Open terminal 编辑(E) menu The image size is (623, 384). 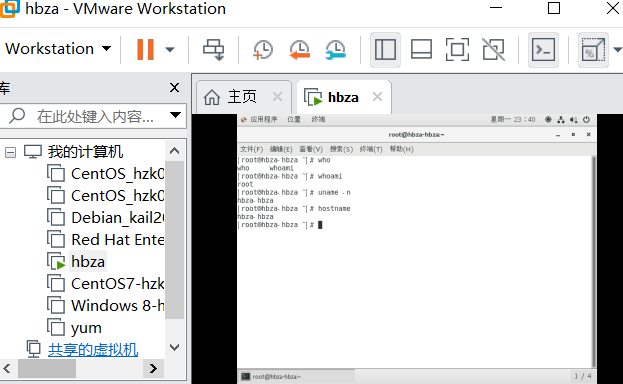tap(281, 149)
